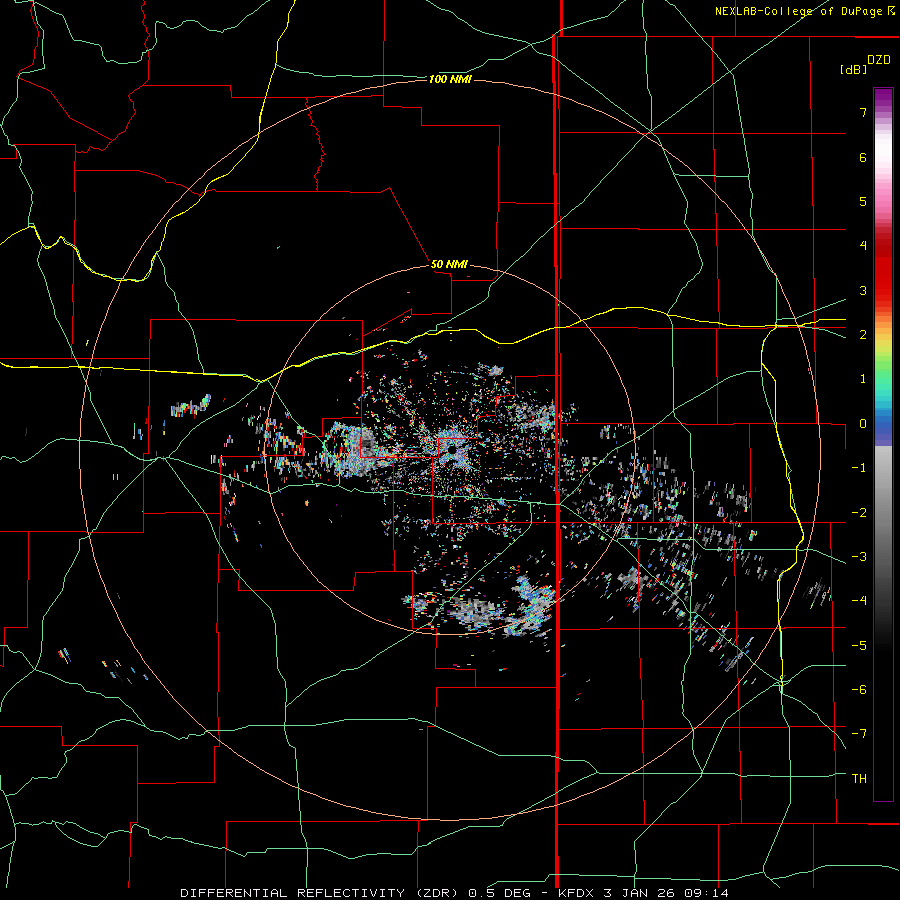
Task: Click the red segment of the color bar near 3
Action: [x=883, y=281]
